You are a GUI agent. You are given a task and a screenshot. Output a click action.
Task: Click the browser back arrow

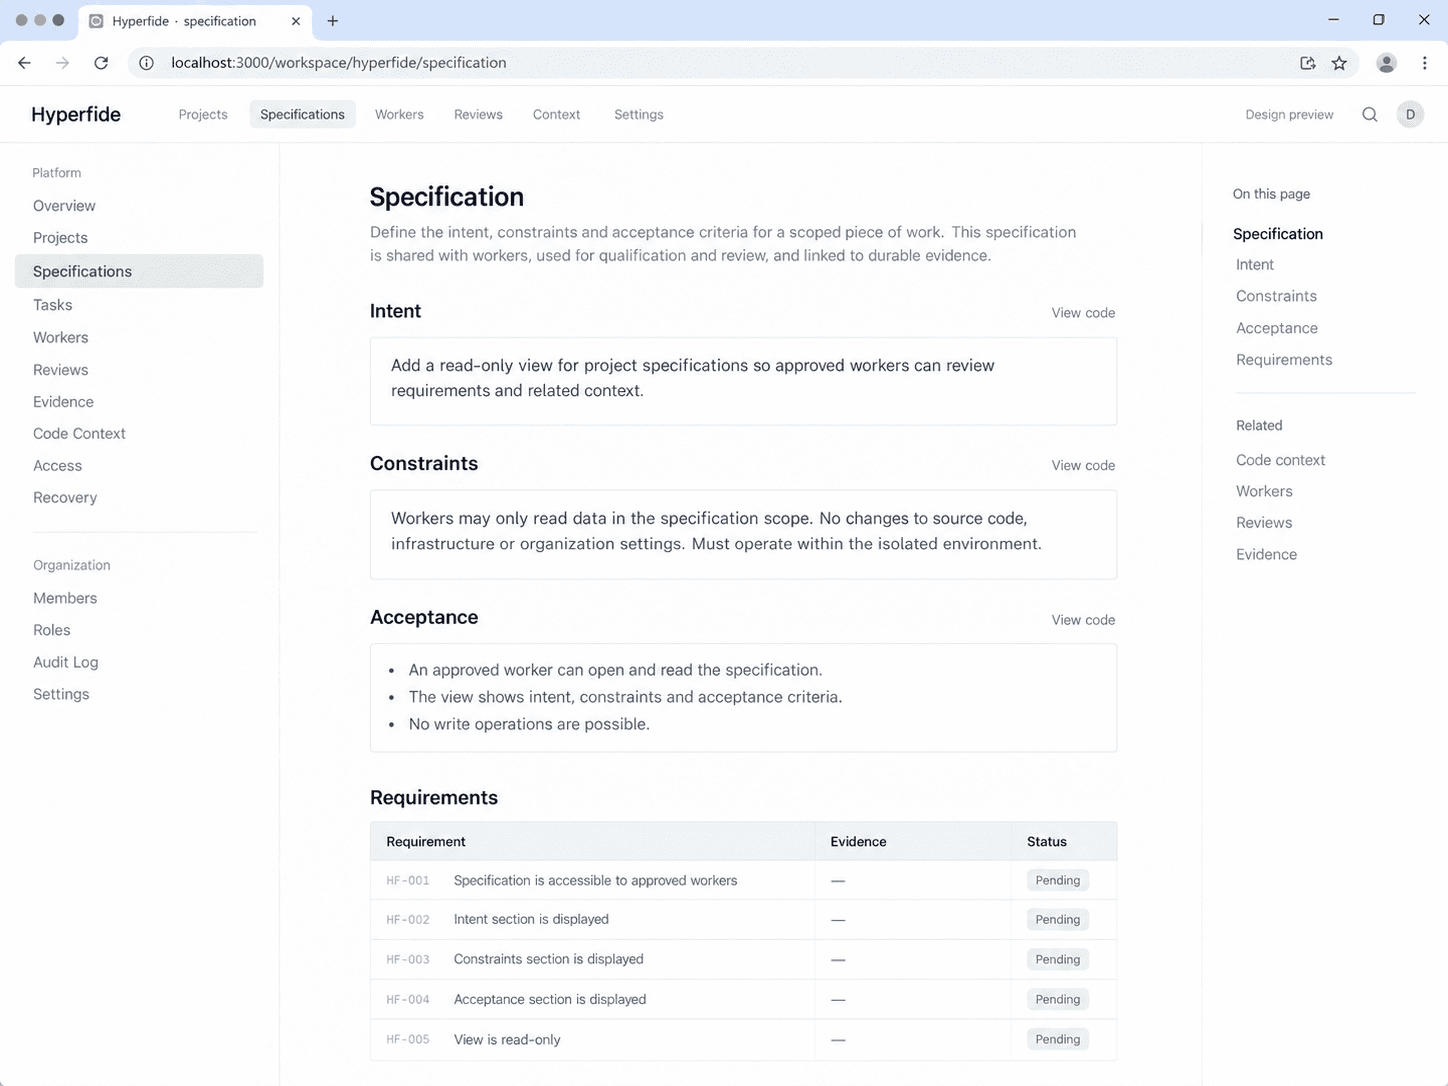25,63
